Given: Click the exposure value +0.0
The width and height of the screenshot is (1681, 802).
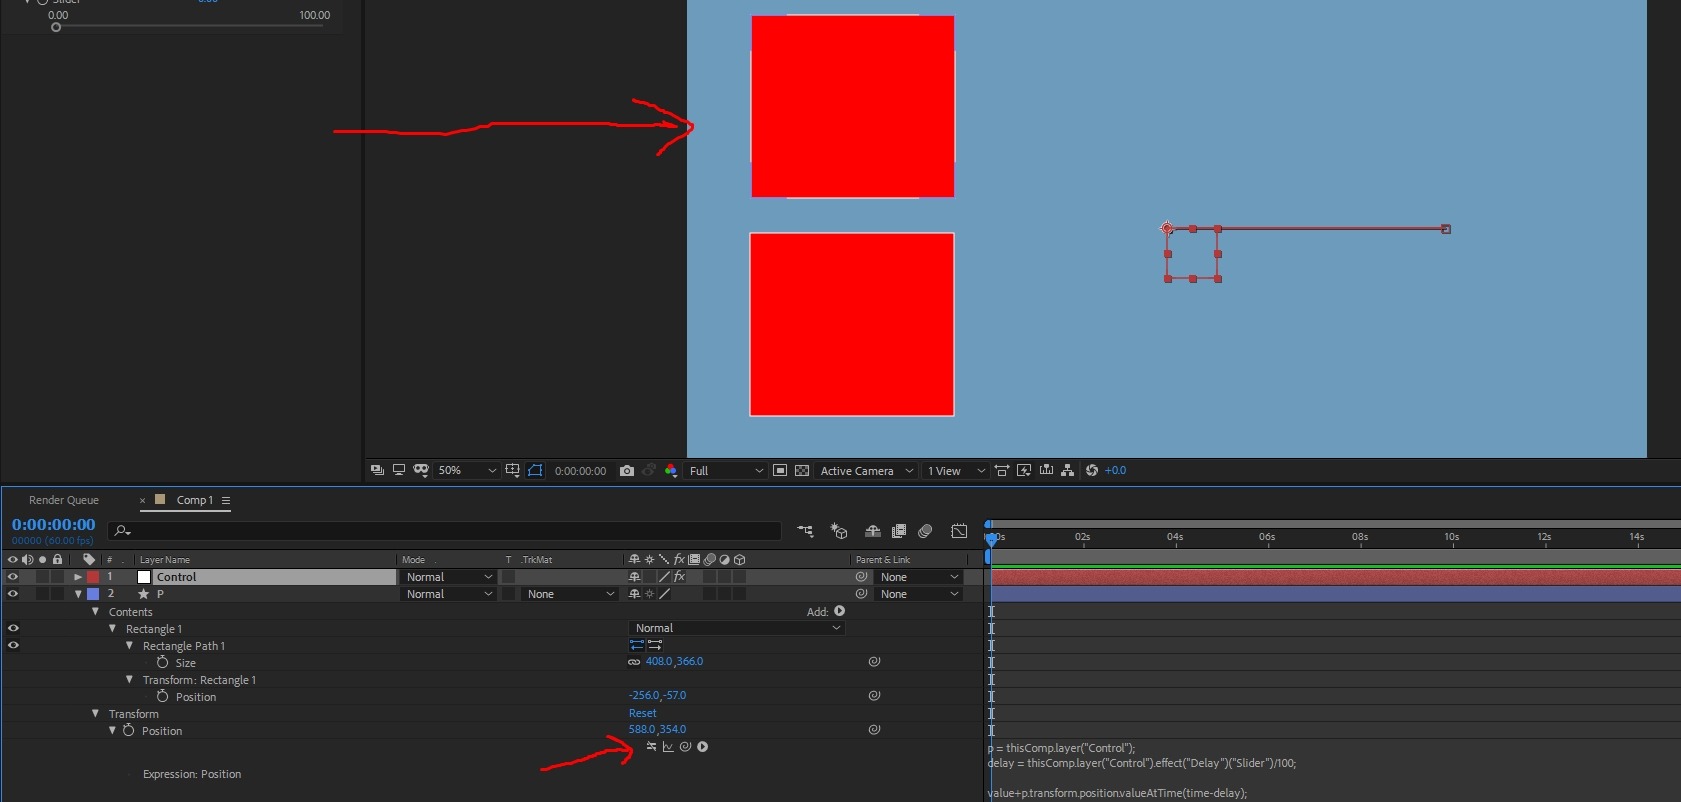Looking at the screenshot, I should (x=1115, y=470).
